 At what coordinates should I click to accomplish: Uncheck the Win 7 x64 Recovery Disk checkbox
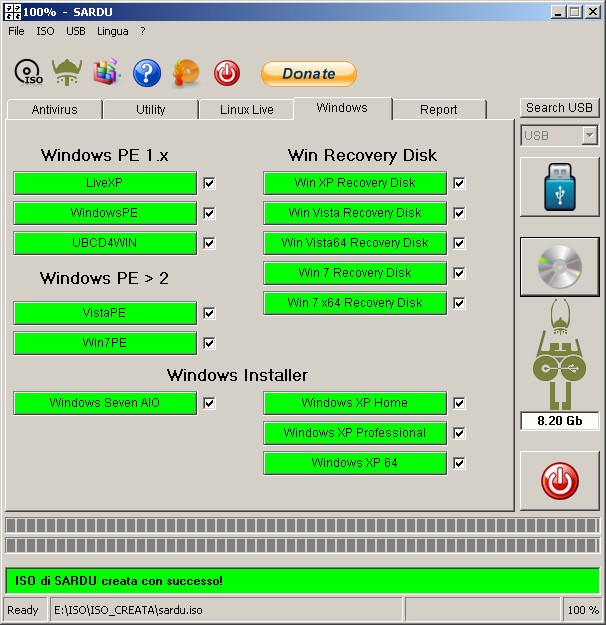459,303
